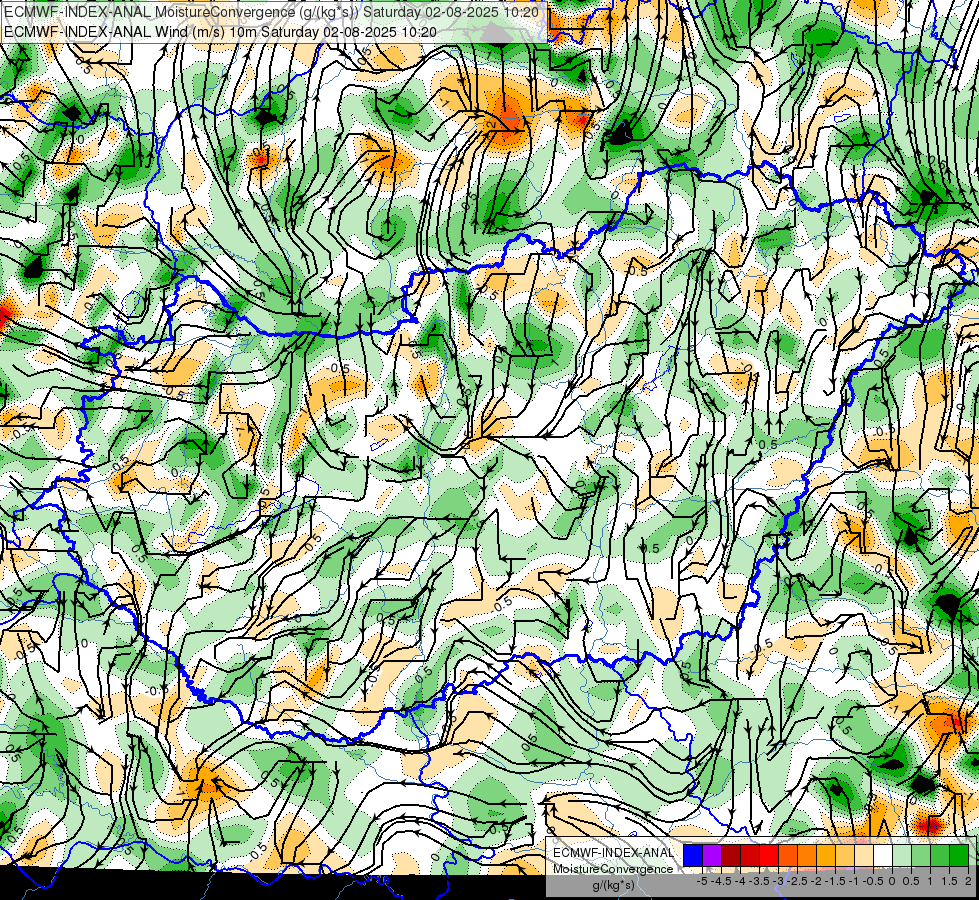Click the legend tick value -5
979x900 pixels.
point(702,881)
